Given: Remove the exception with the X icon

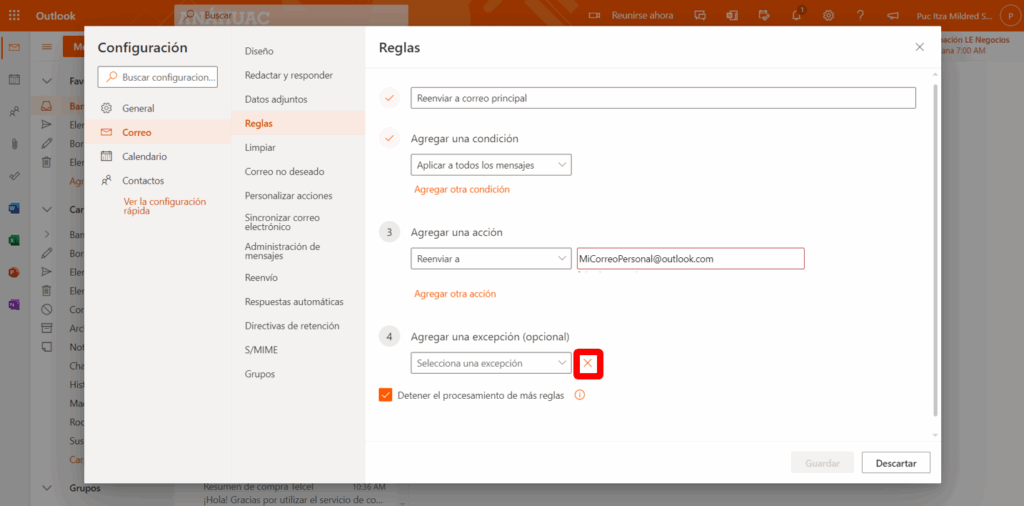Looking at the screenshot, I should [588, 363].
